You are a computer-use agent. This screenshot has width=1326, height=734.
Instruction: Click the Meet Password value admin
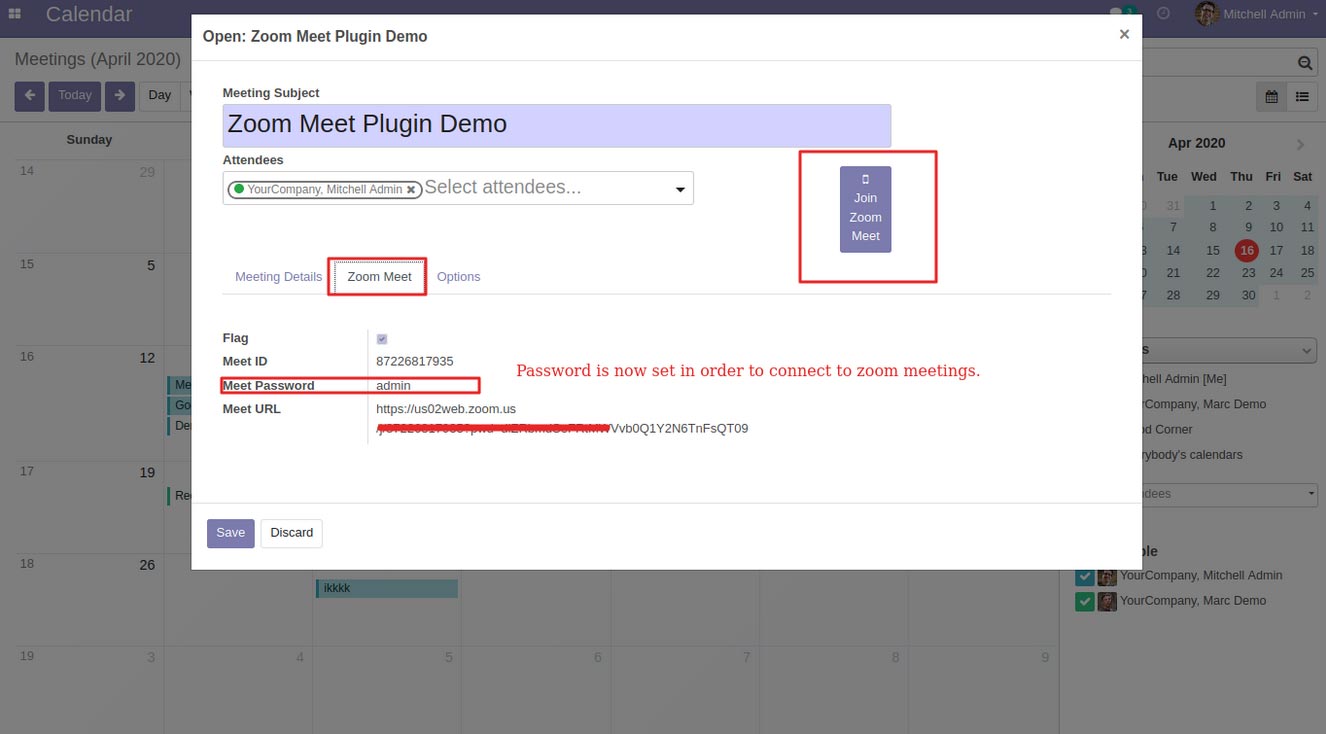(x=393, y=386)
